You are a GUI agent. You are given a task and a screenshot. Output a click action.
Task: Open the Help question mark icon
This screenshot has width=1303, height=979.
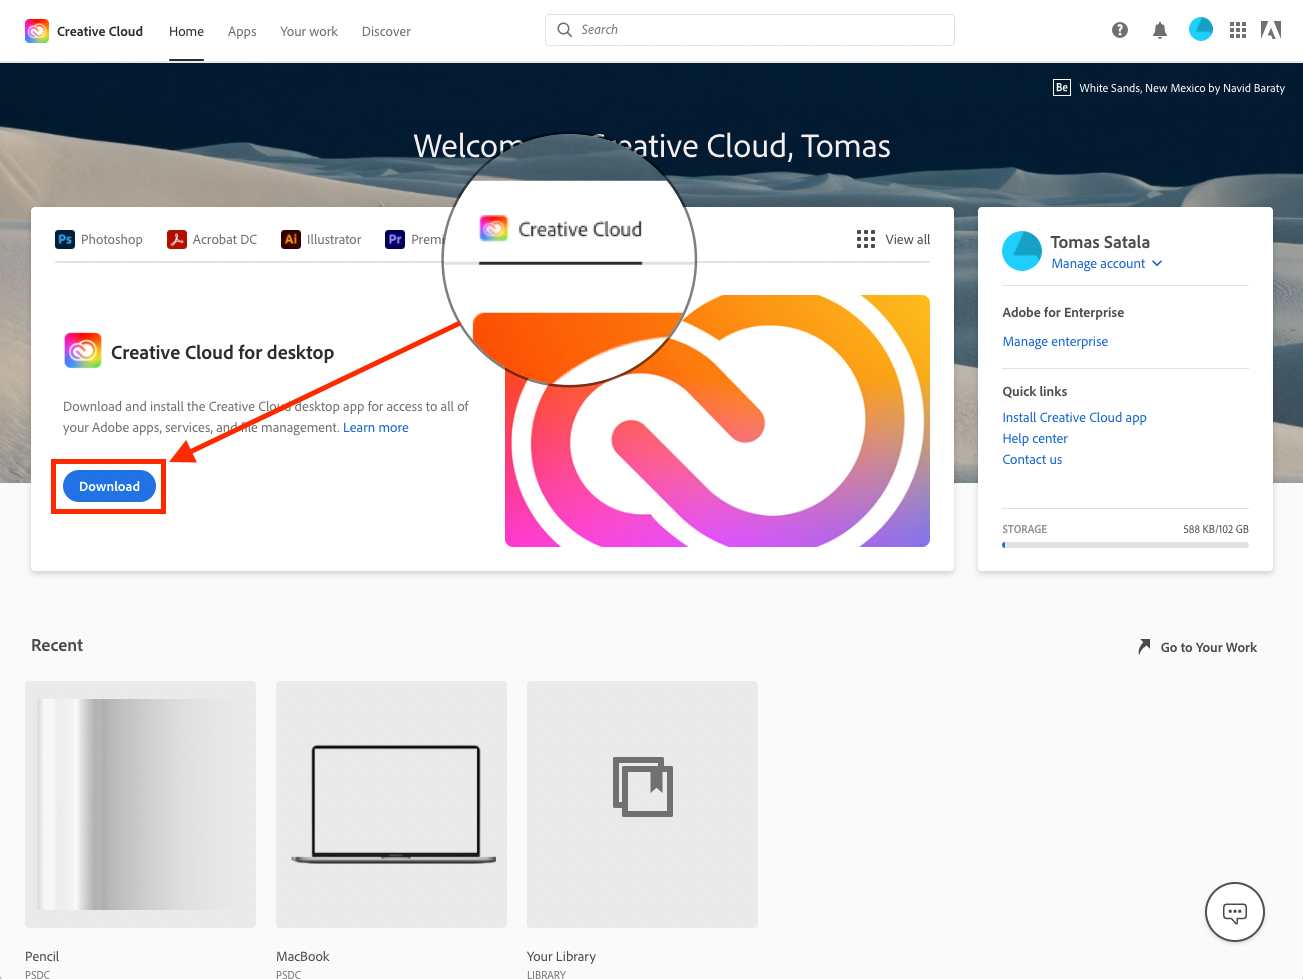(1120, 30)
